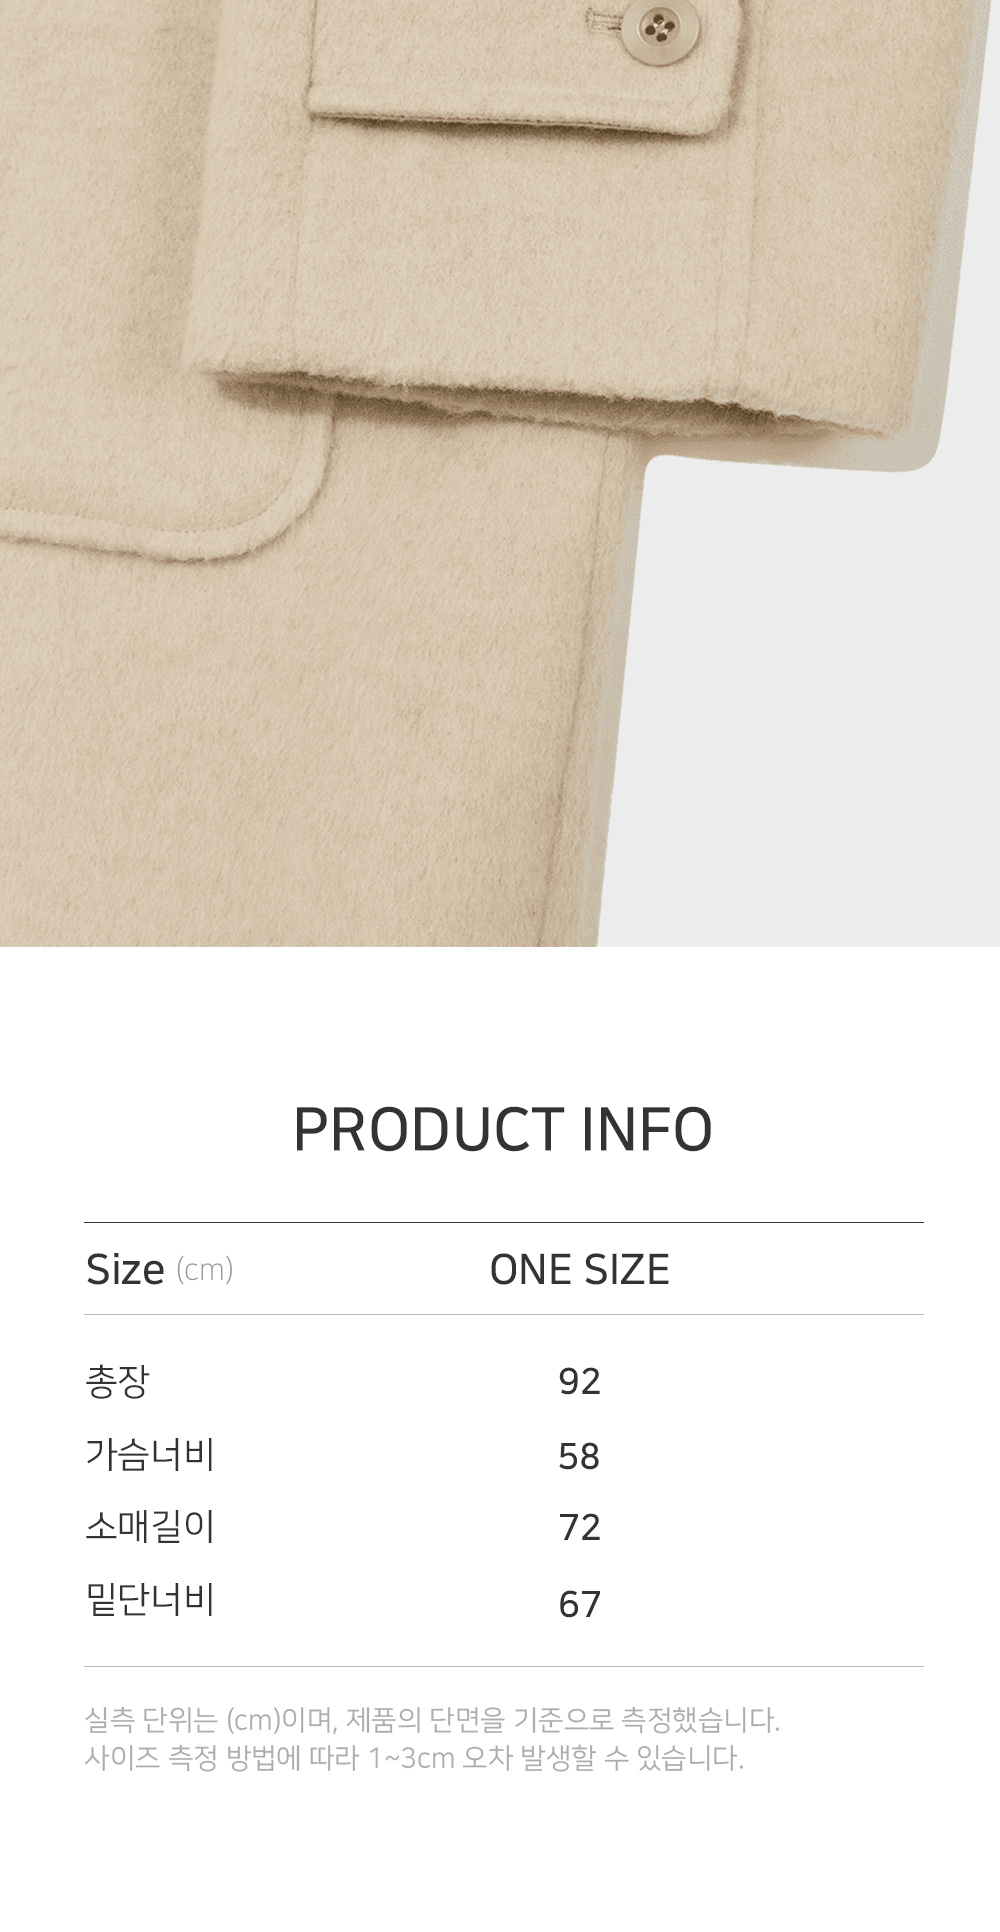Click the hem width value 67
This screenshot has width=1000, height=1932.
(579, 1604)
